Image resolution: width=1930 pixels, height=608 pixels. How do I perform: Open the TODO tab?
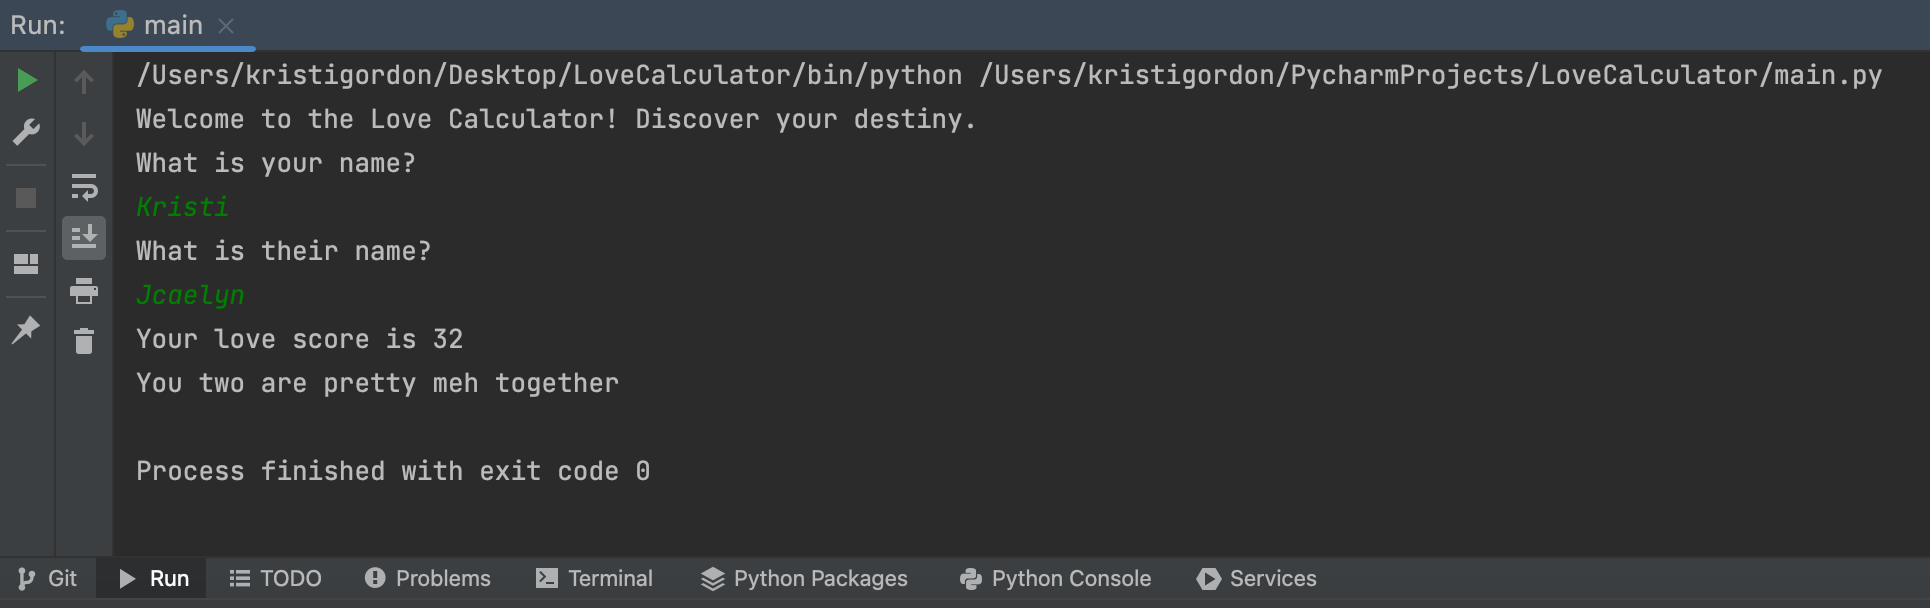coord(275,578)
